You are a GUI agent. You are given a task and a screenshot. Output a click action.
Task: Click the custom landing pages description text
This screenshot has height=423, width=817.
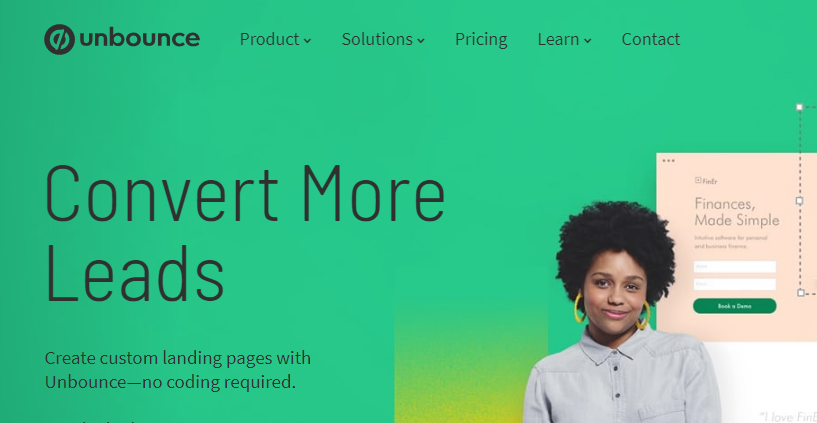click(178, 370)
